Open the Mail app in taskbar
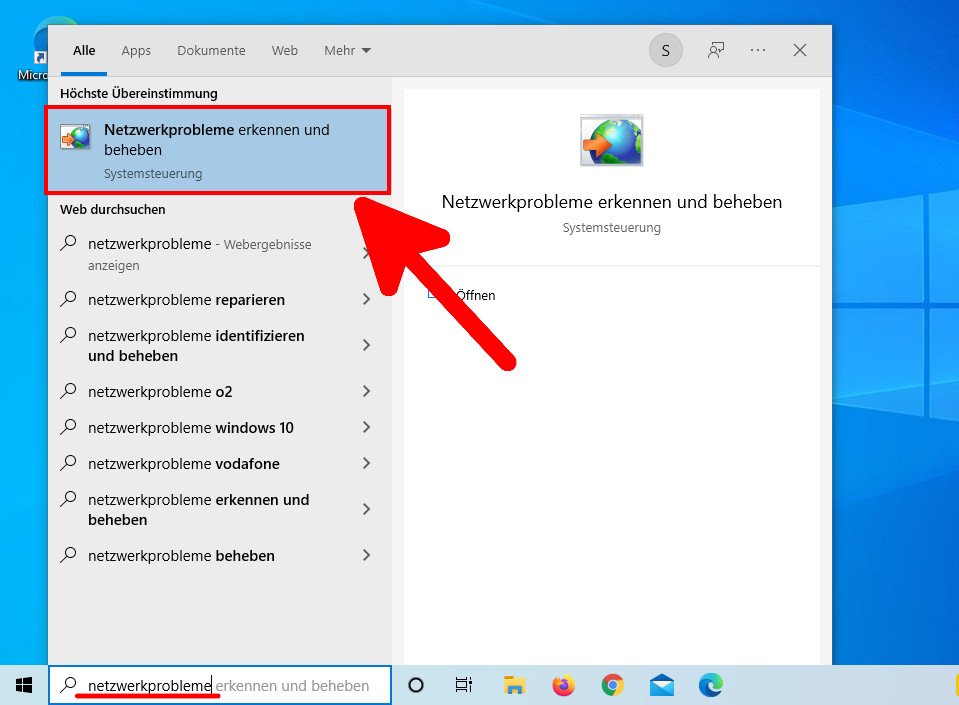The height and width of the screenshot is (705, 959). (661, 685)
